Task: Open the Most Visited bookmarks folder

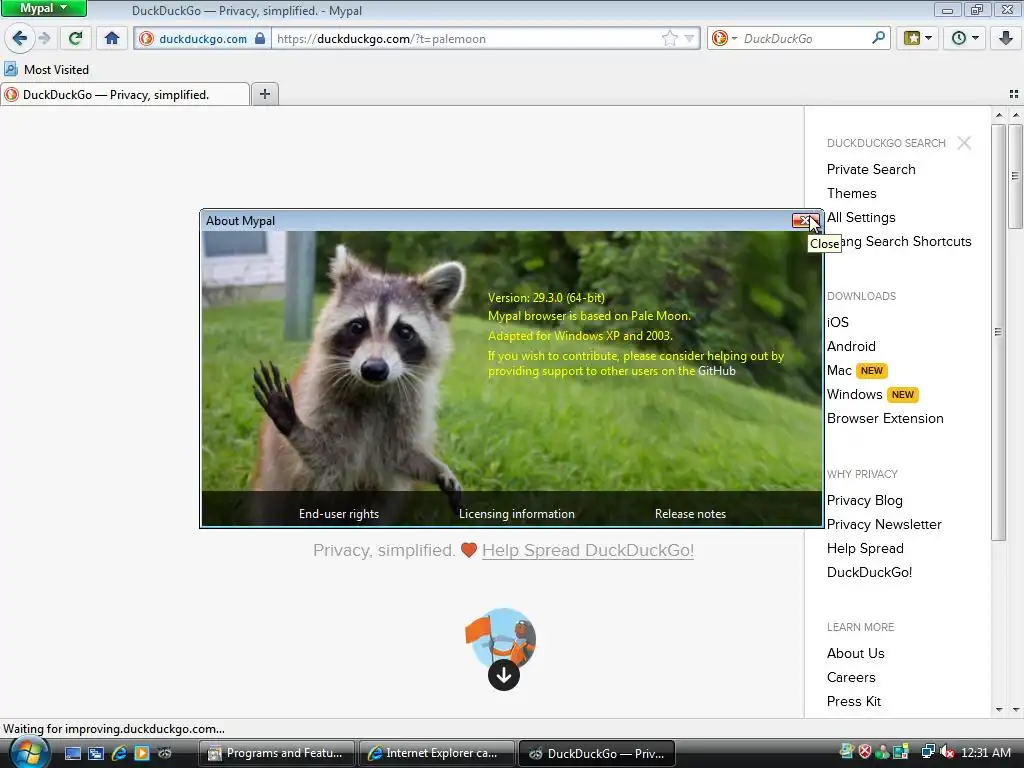Action: coord(46,69)
